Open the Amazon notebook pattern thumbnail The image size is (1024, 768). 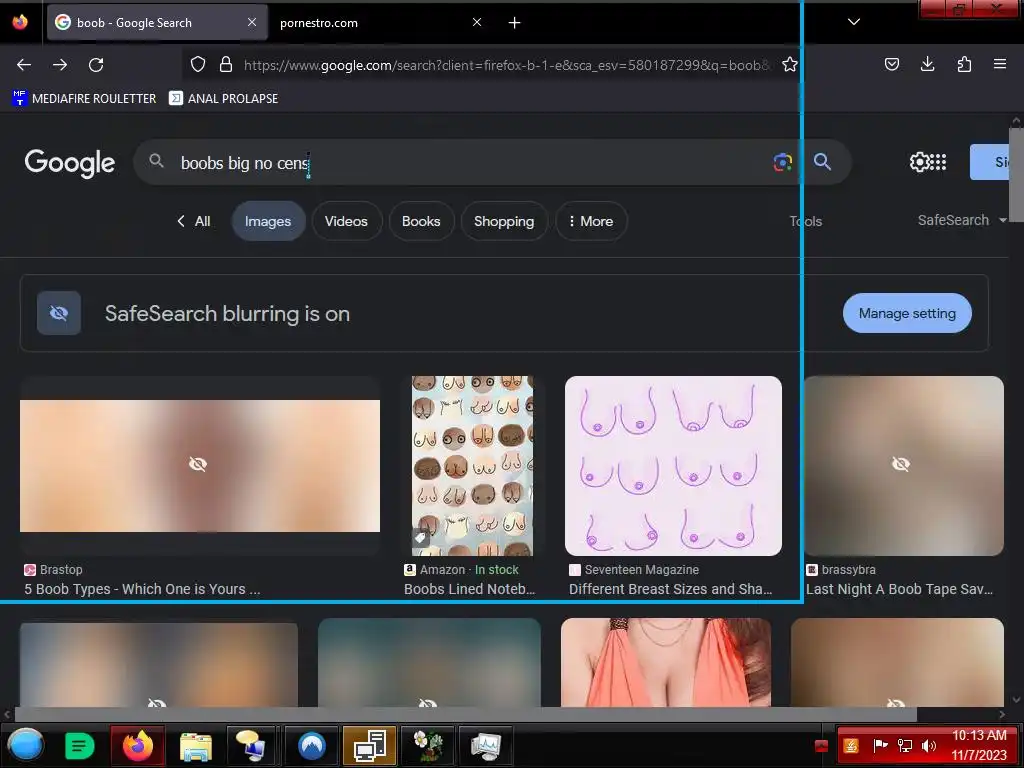point(472,466)
